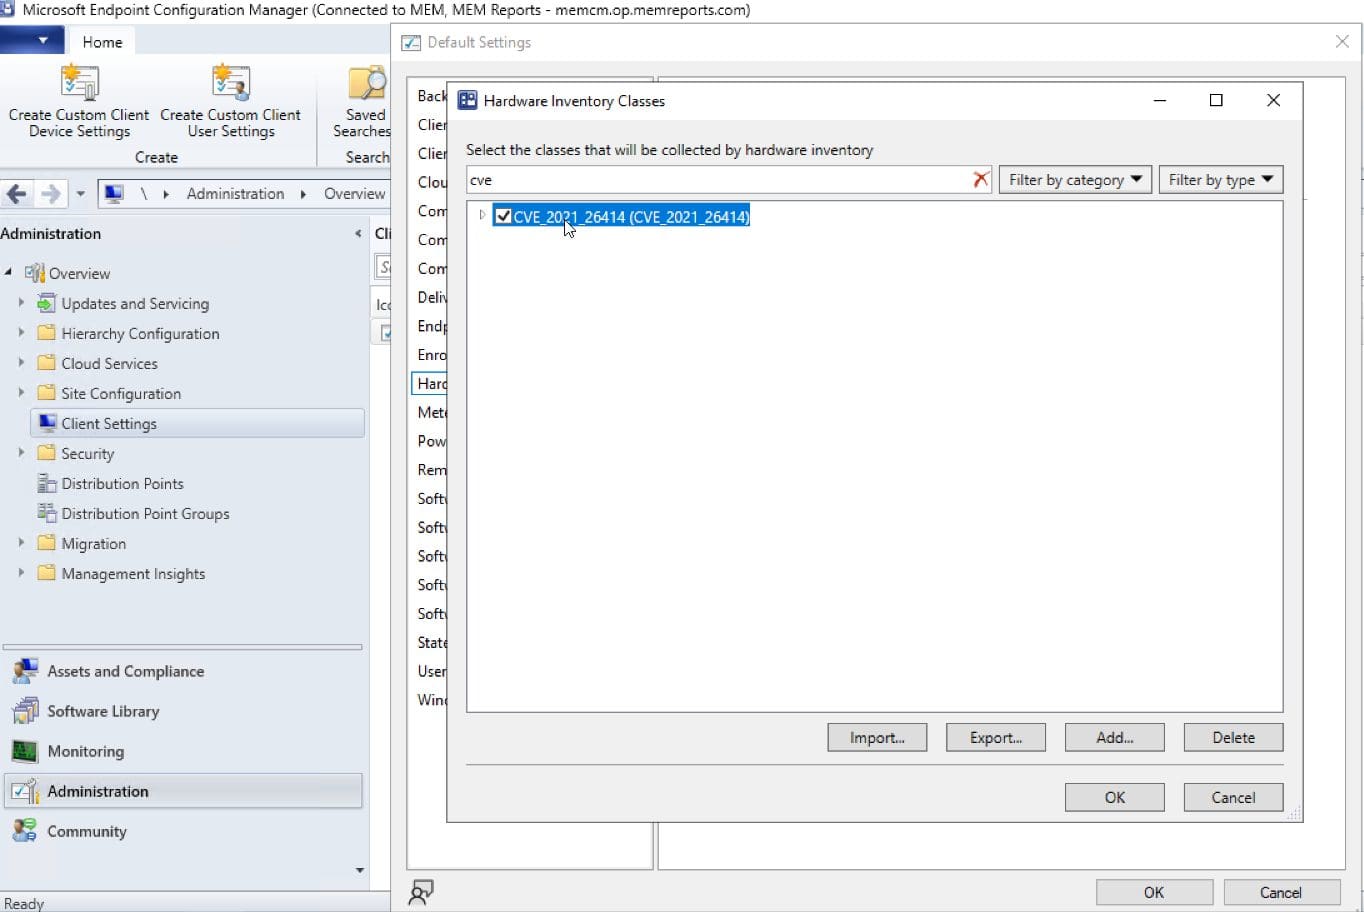Click the Export... button

pos(996,738)
